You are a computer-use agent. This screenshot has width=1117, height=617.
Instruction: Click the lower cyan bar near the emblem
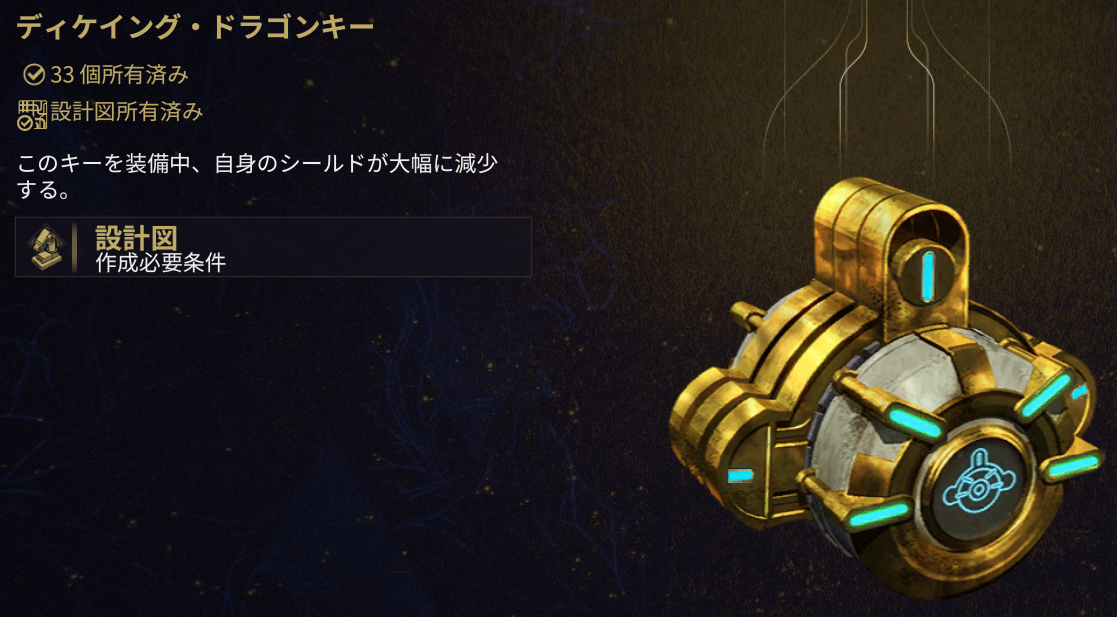879,515
